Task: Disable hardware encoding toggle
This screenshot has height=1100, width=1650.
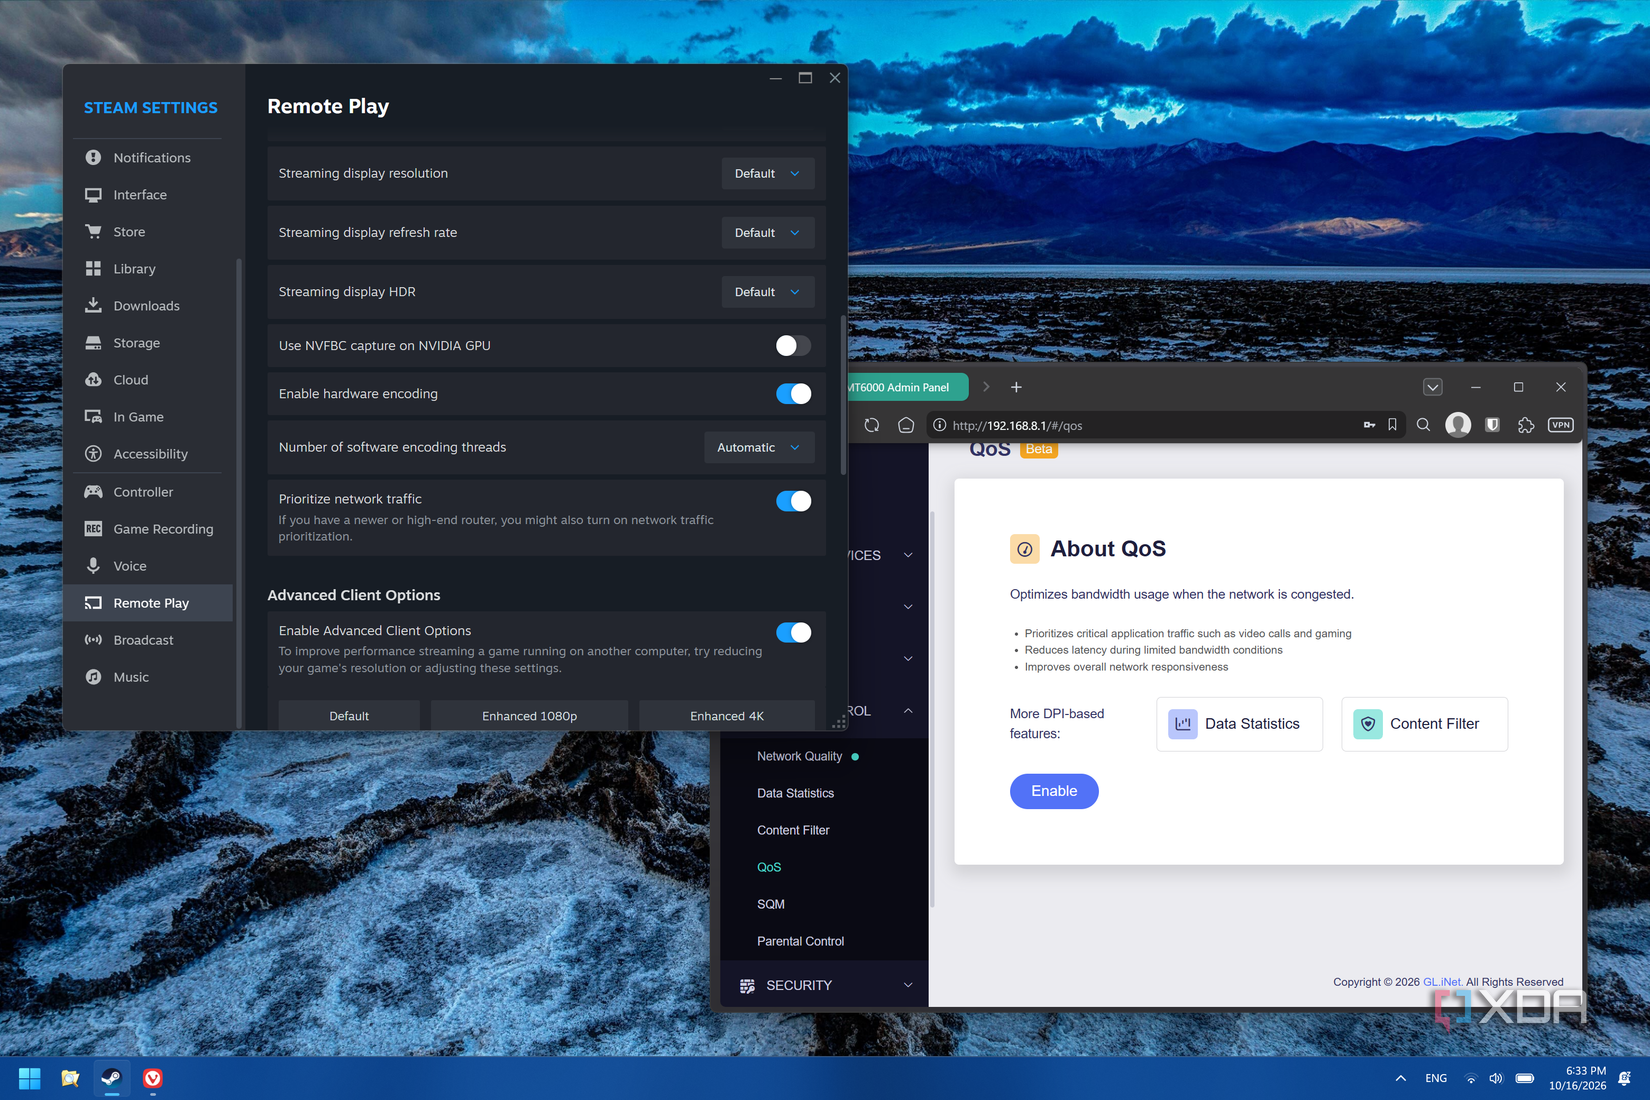Action: pos(793,393)
